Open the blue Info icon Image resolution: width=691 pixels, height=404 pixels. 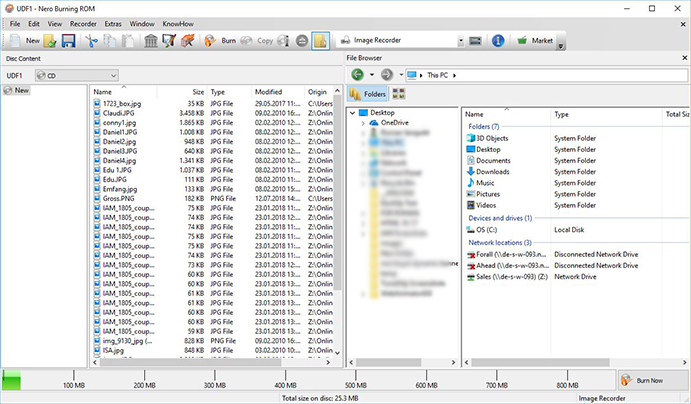click(498, 41)
